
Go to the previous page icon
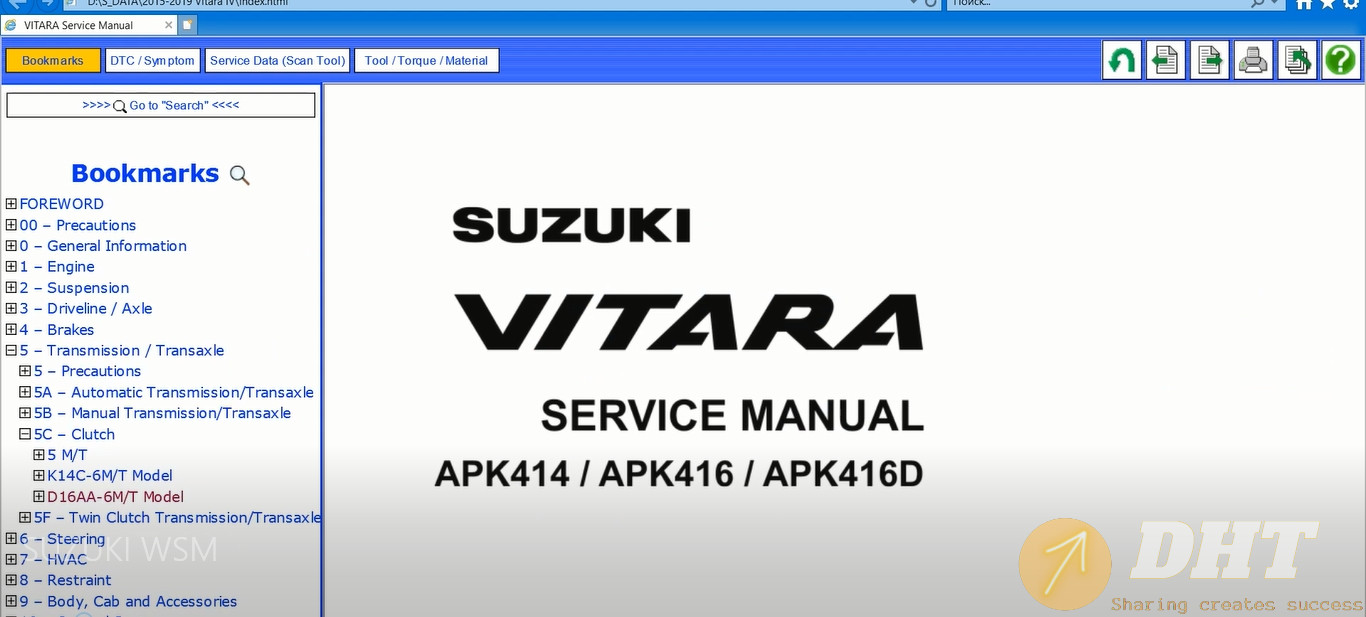(x=1165, y=61)
